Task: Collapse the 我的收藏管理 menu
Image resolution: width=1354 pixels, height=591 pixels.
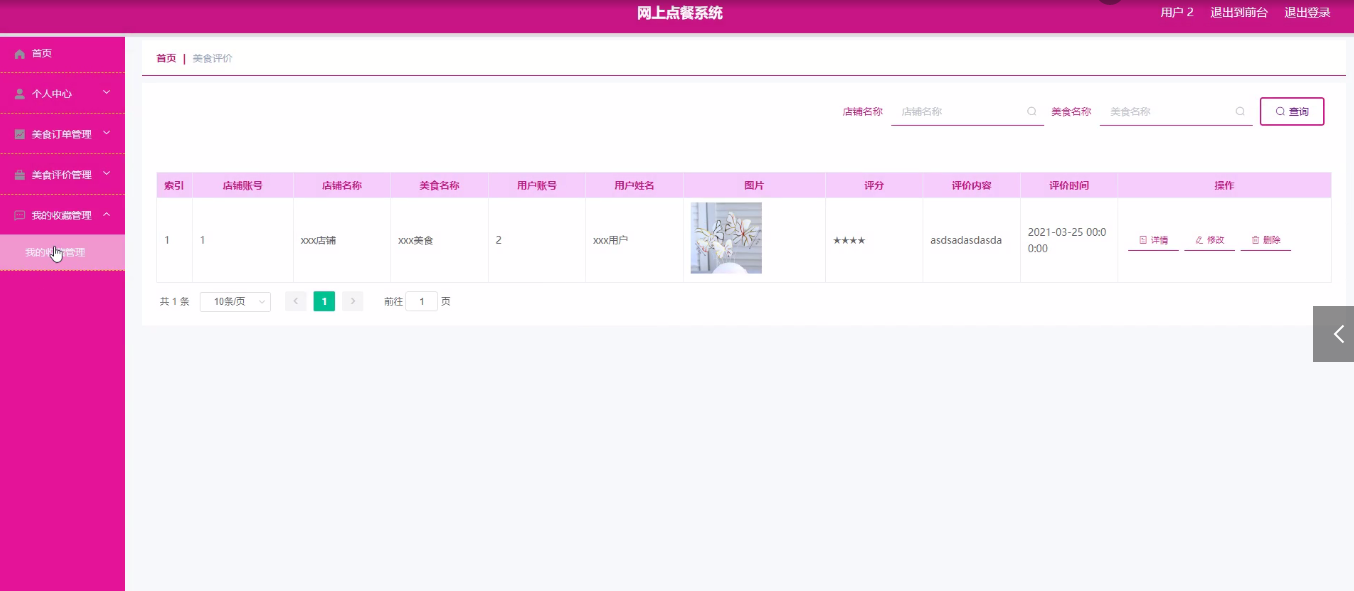Action: pyautogui.click(x=105, y=214)
